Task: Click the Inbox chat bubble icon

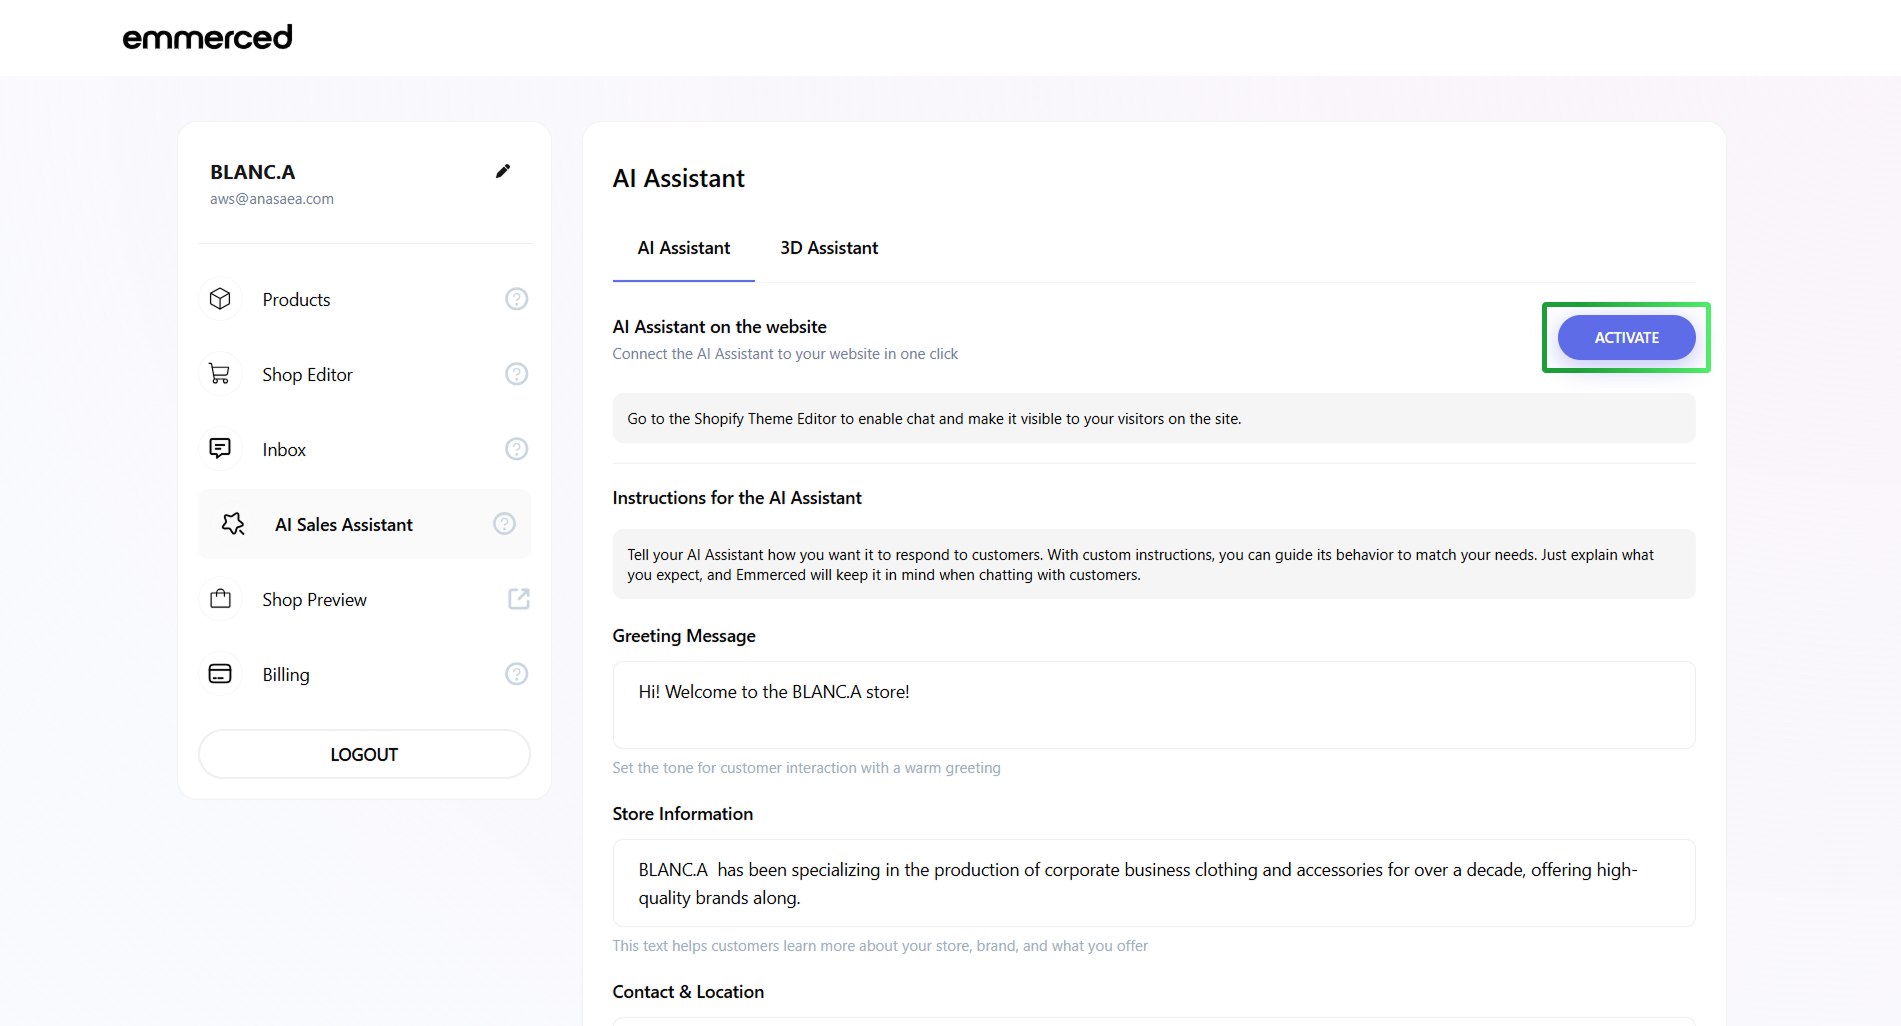Action: click(x=220, y=448)
